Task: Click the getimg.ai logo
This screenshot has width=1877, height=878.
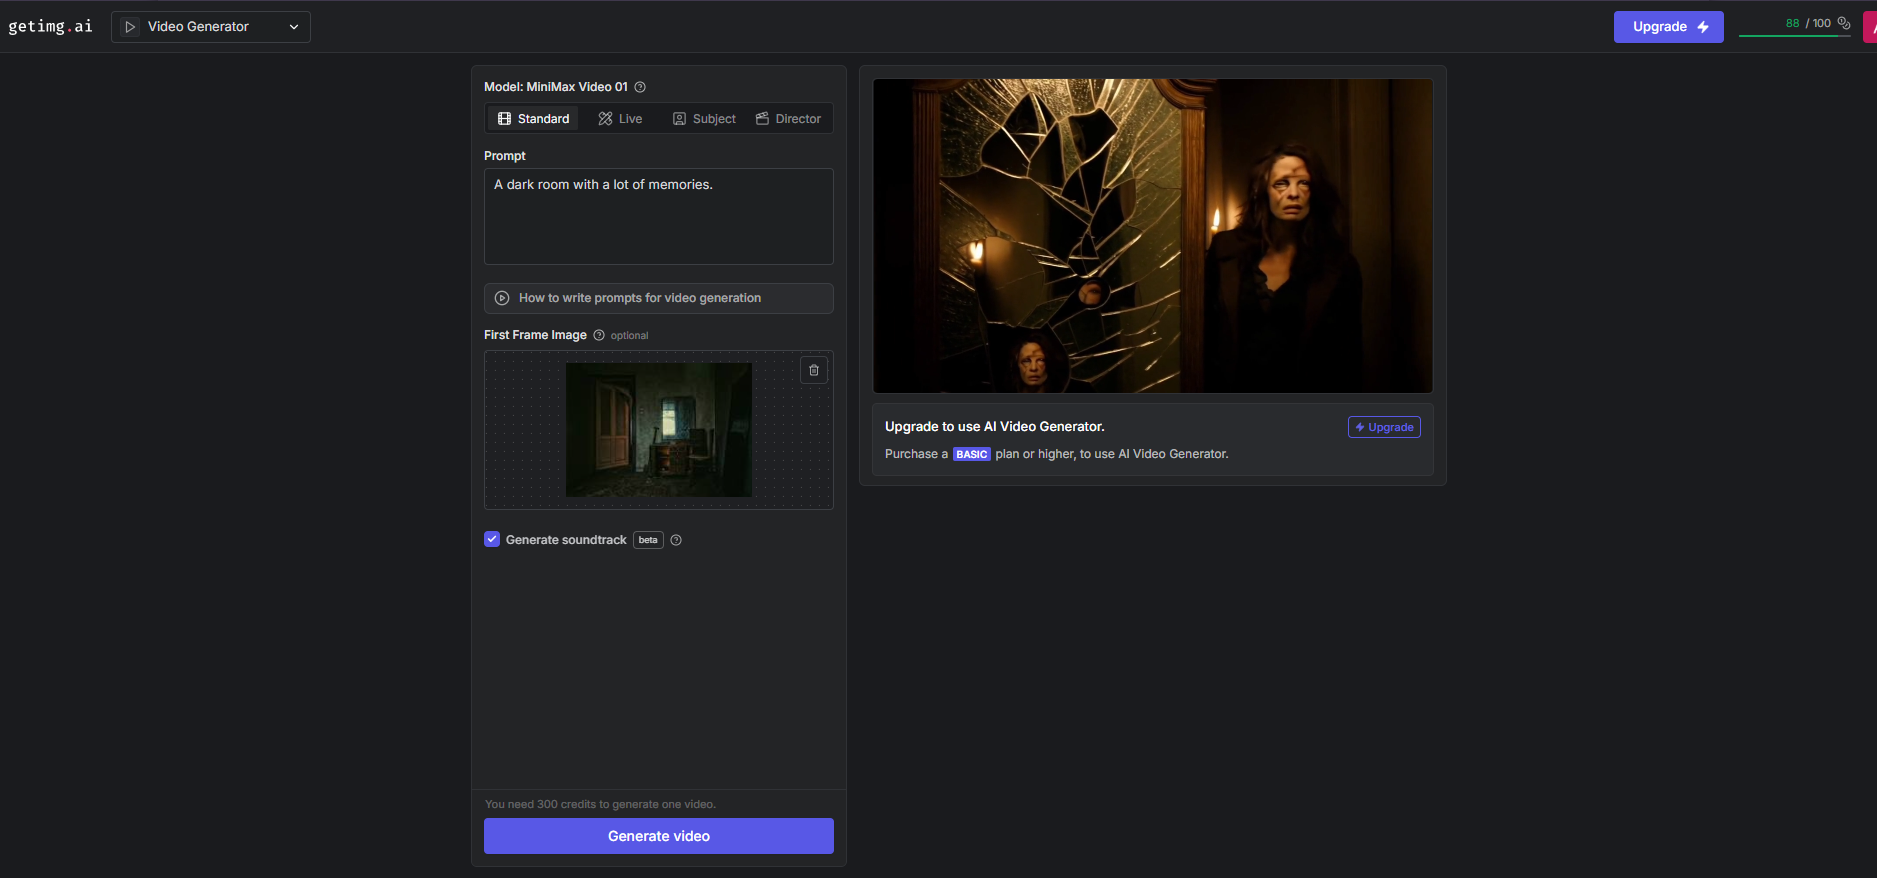Action: point(50,26)
